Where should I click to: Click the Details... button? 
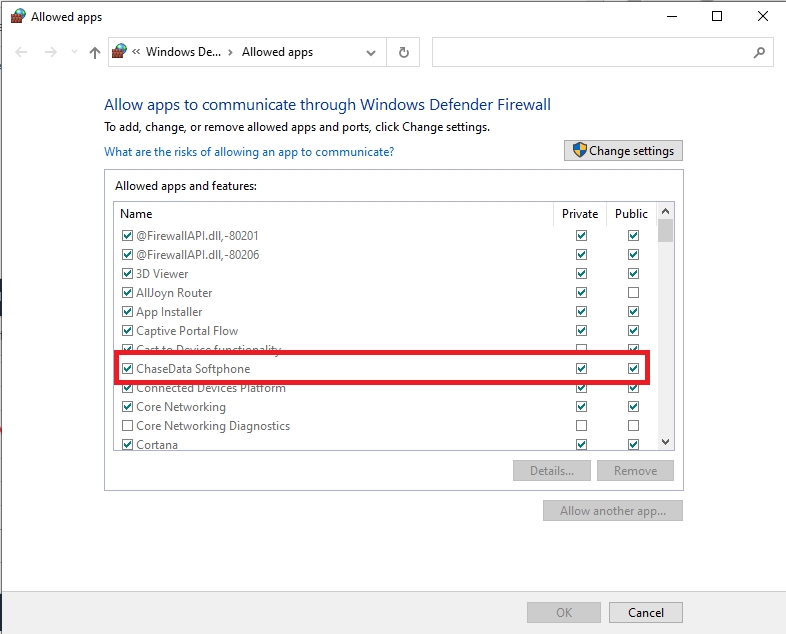pyautogui.click(x=551, y=471)
